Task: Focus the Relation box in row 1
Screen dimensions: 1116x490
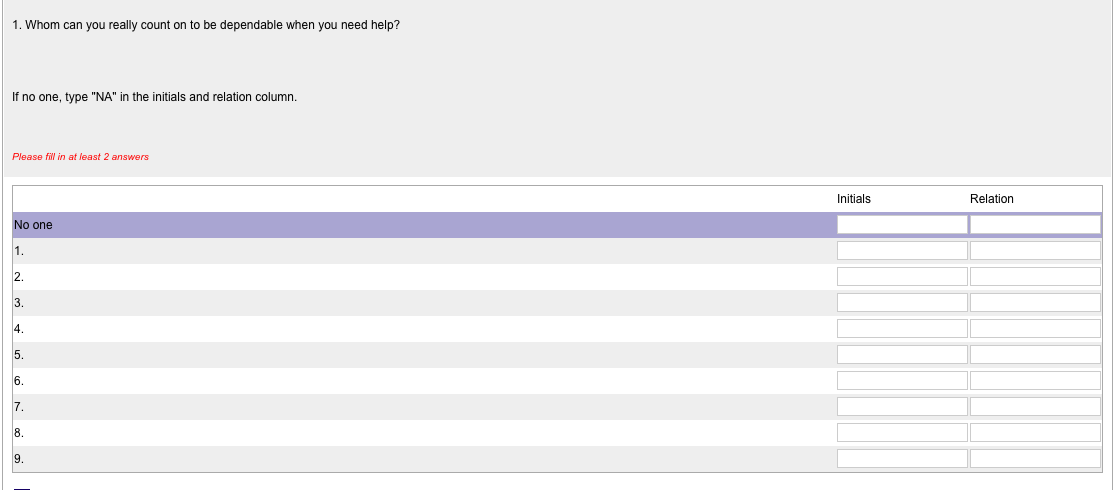Action: click(1035, 251)
